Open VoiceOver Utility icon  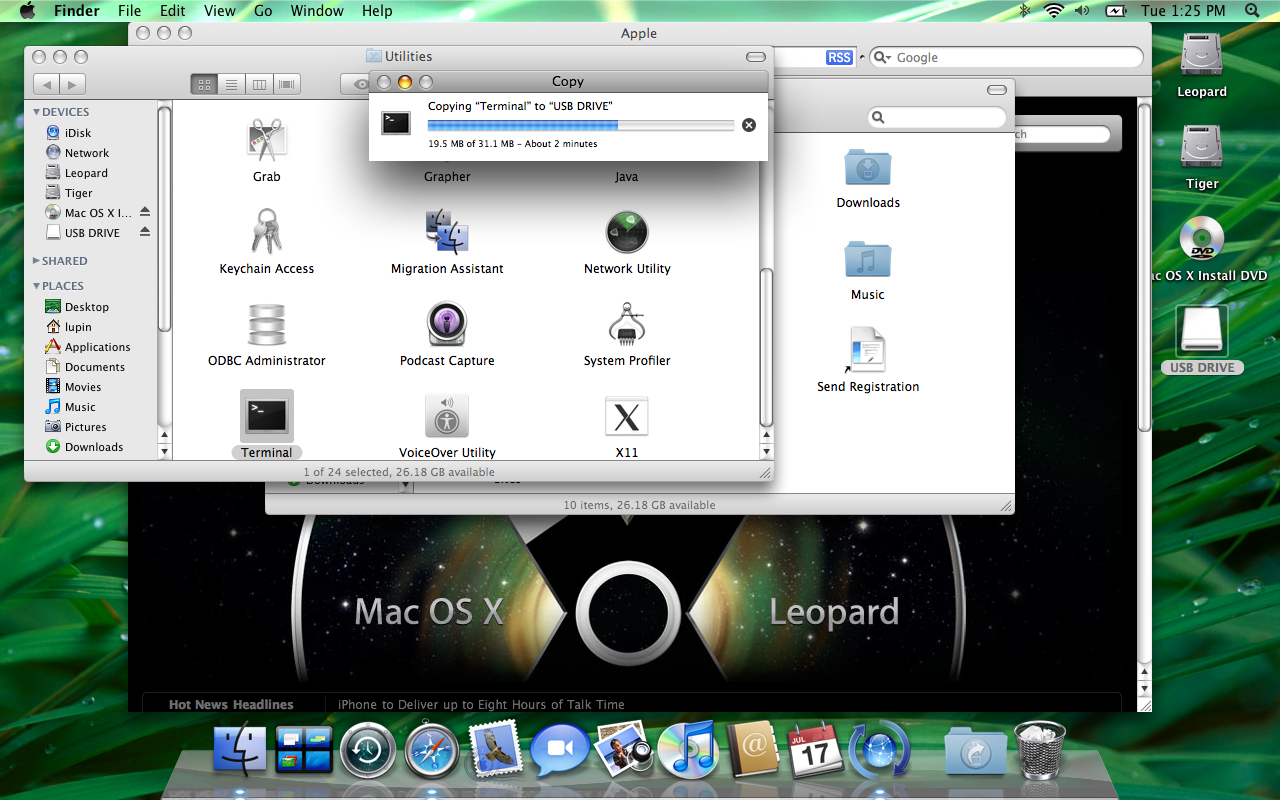coord(447,416)
